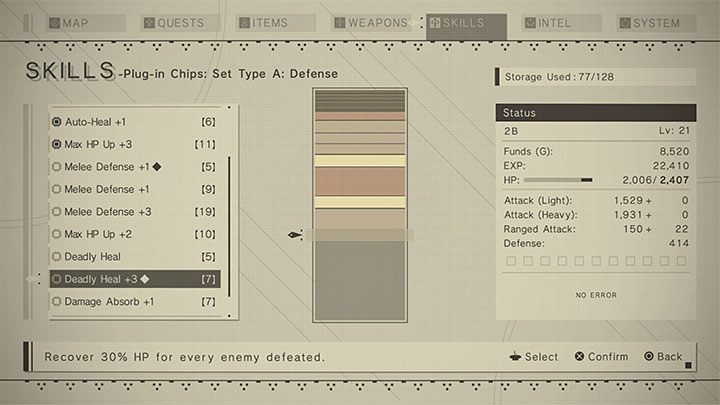Select the Melee Defense +3 row label
Viewport: 720px width, 405px height.
[108, 212]
